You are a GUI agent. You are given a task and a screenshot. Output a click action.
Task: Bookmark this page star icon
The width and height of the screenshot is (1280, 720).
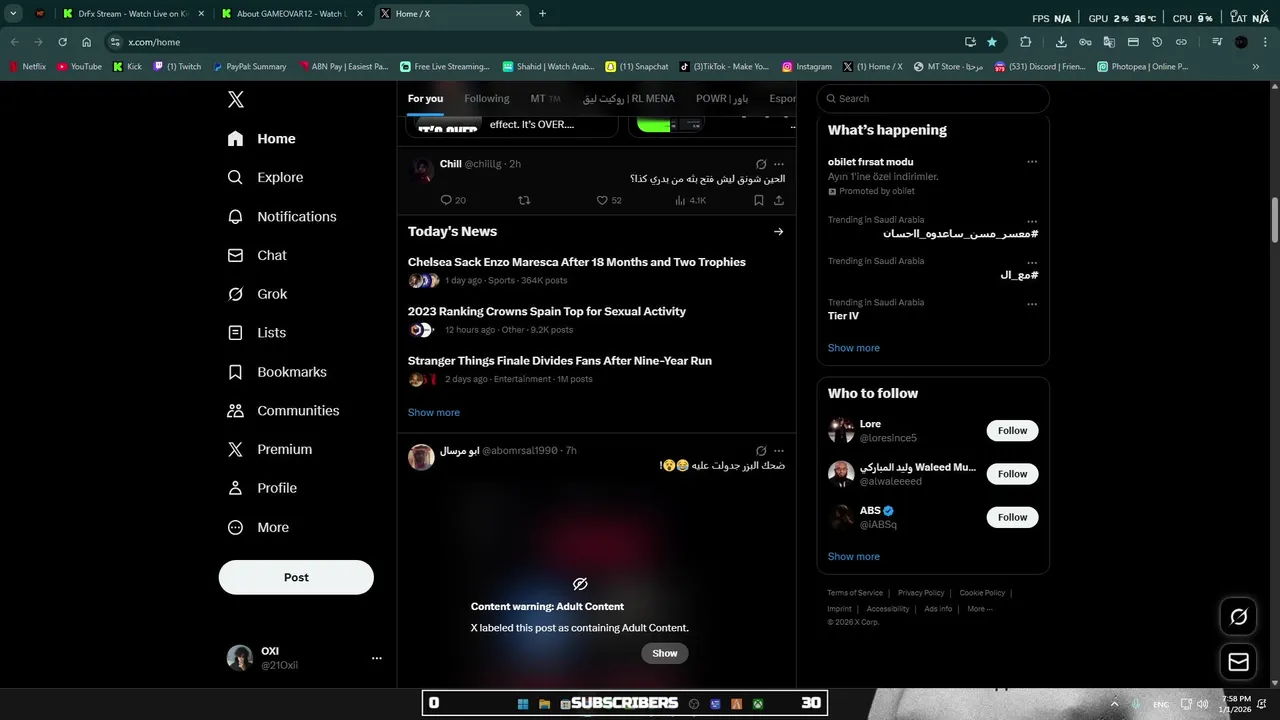coord(991,42)
